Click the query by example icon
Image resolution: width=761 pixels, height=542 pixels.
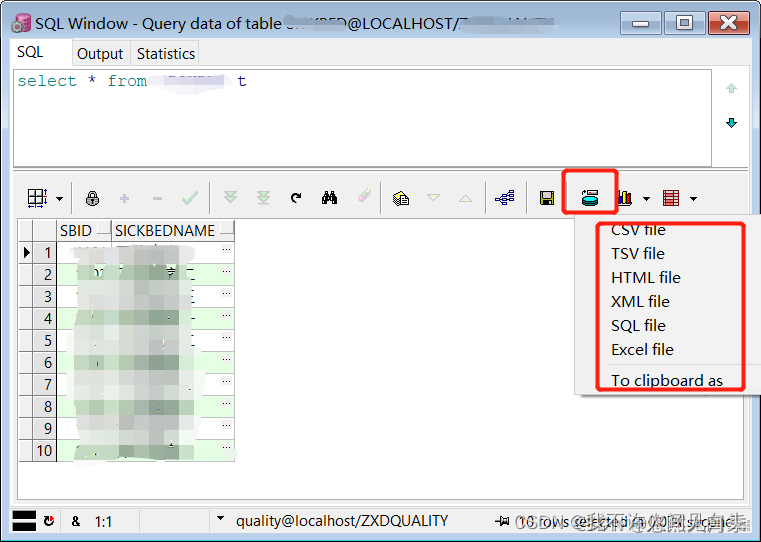[401, 198]
